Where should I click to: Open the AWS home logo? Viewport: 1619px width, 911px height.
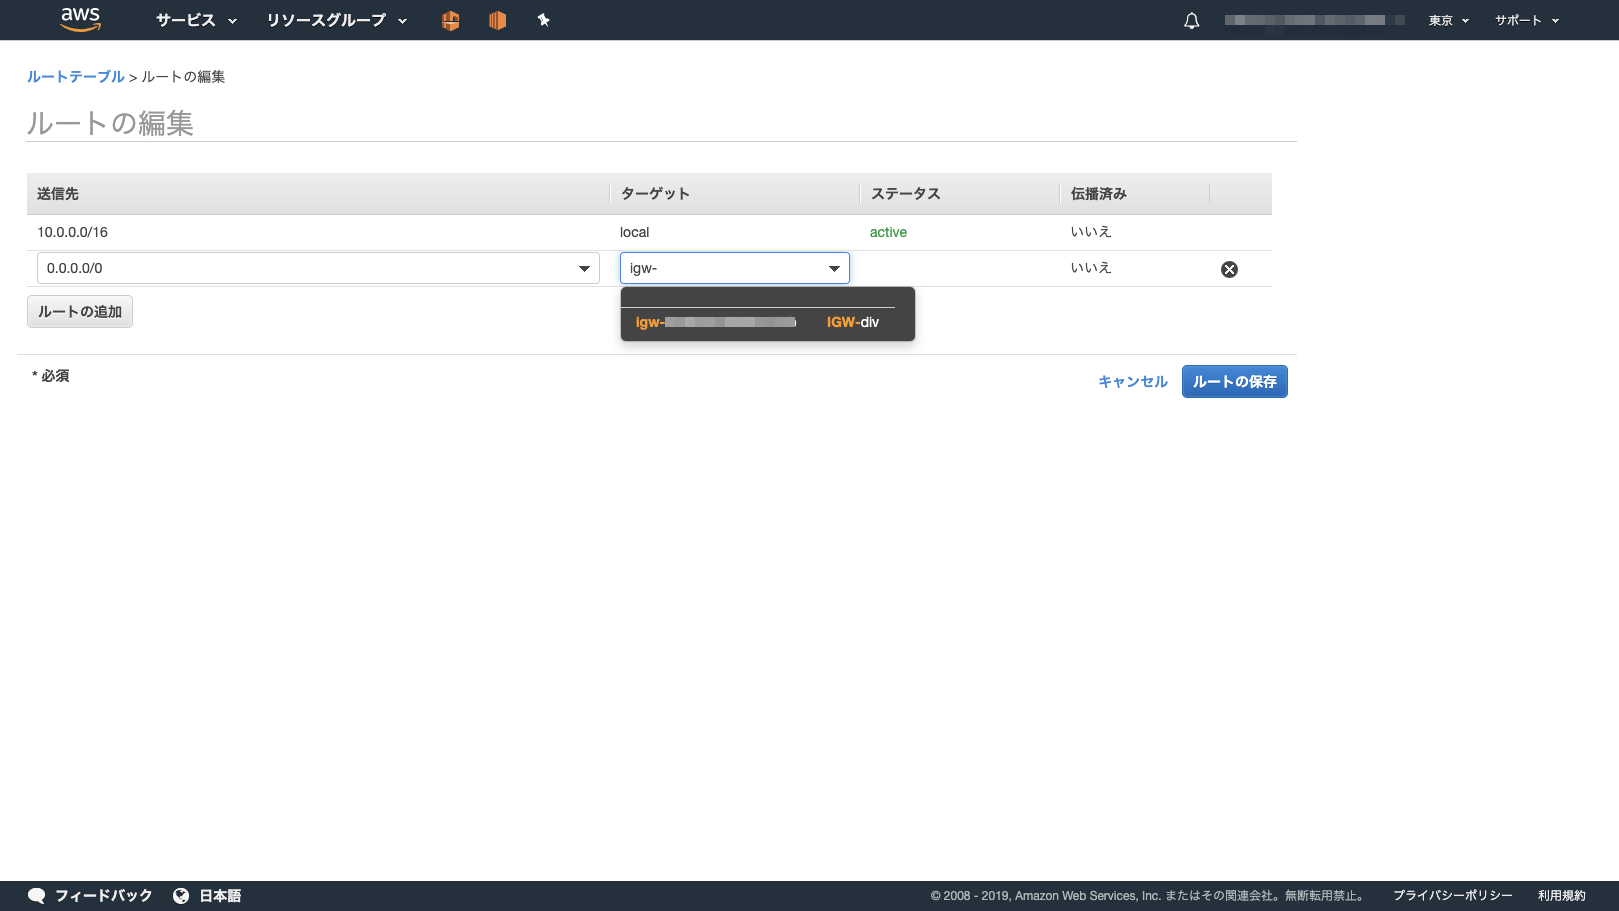[x=80, y=20]
